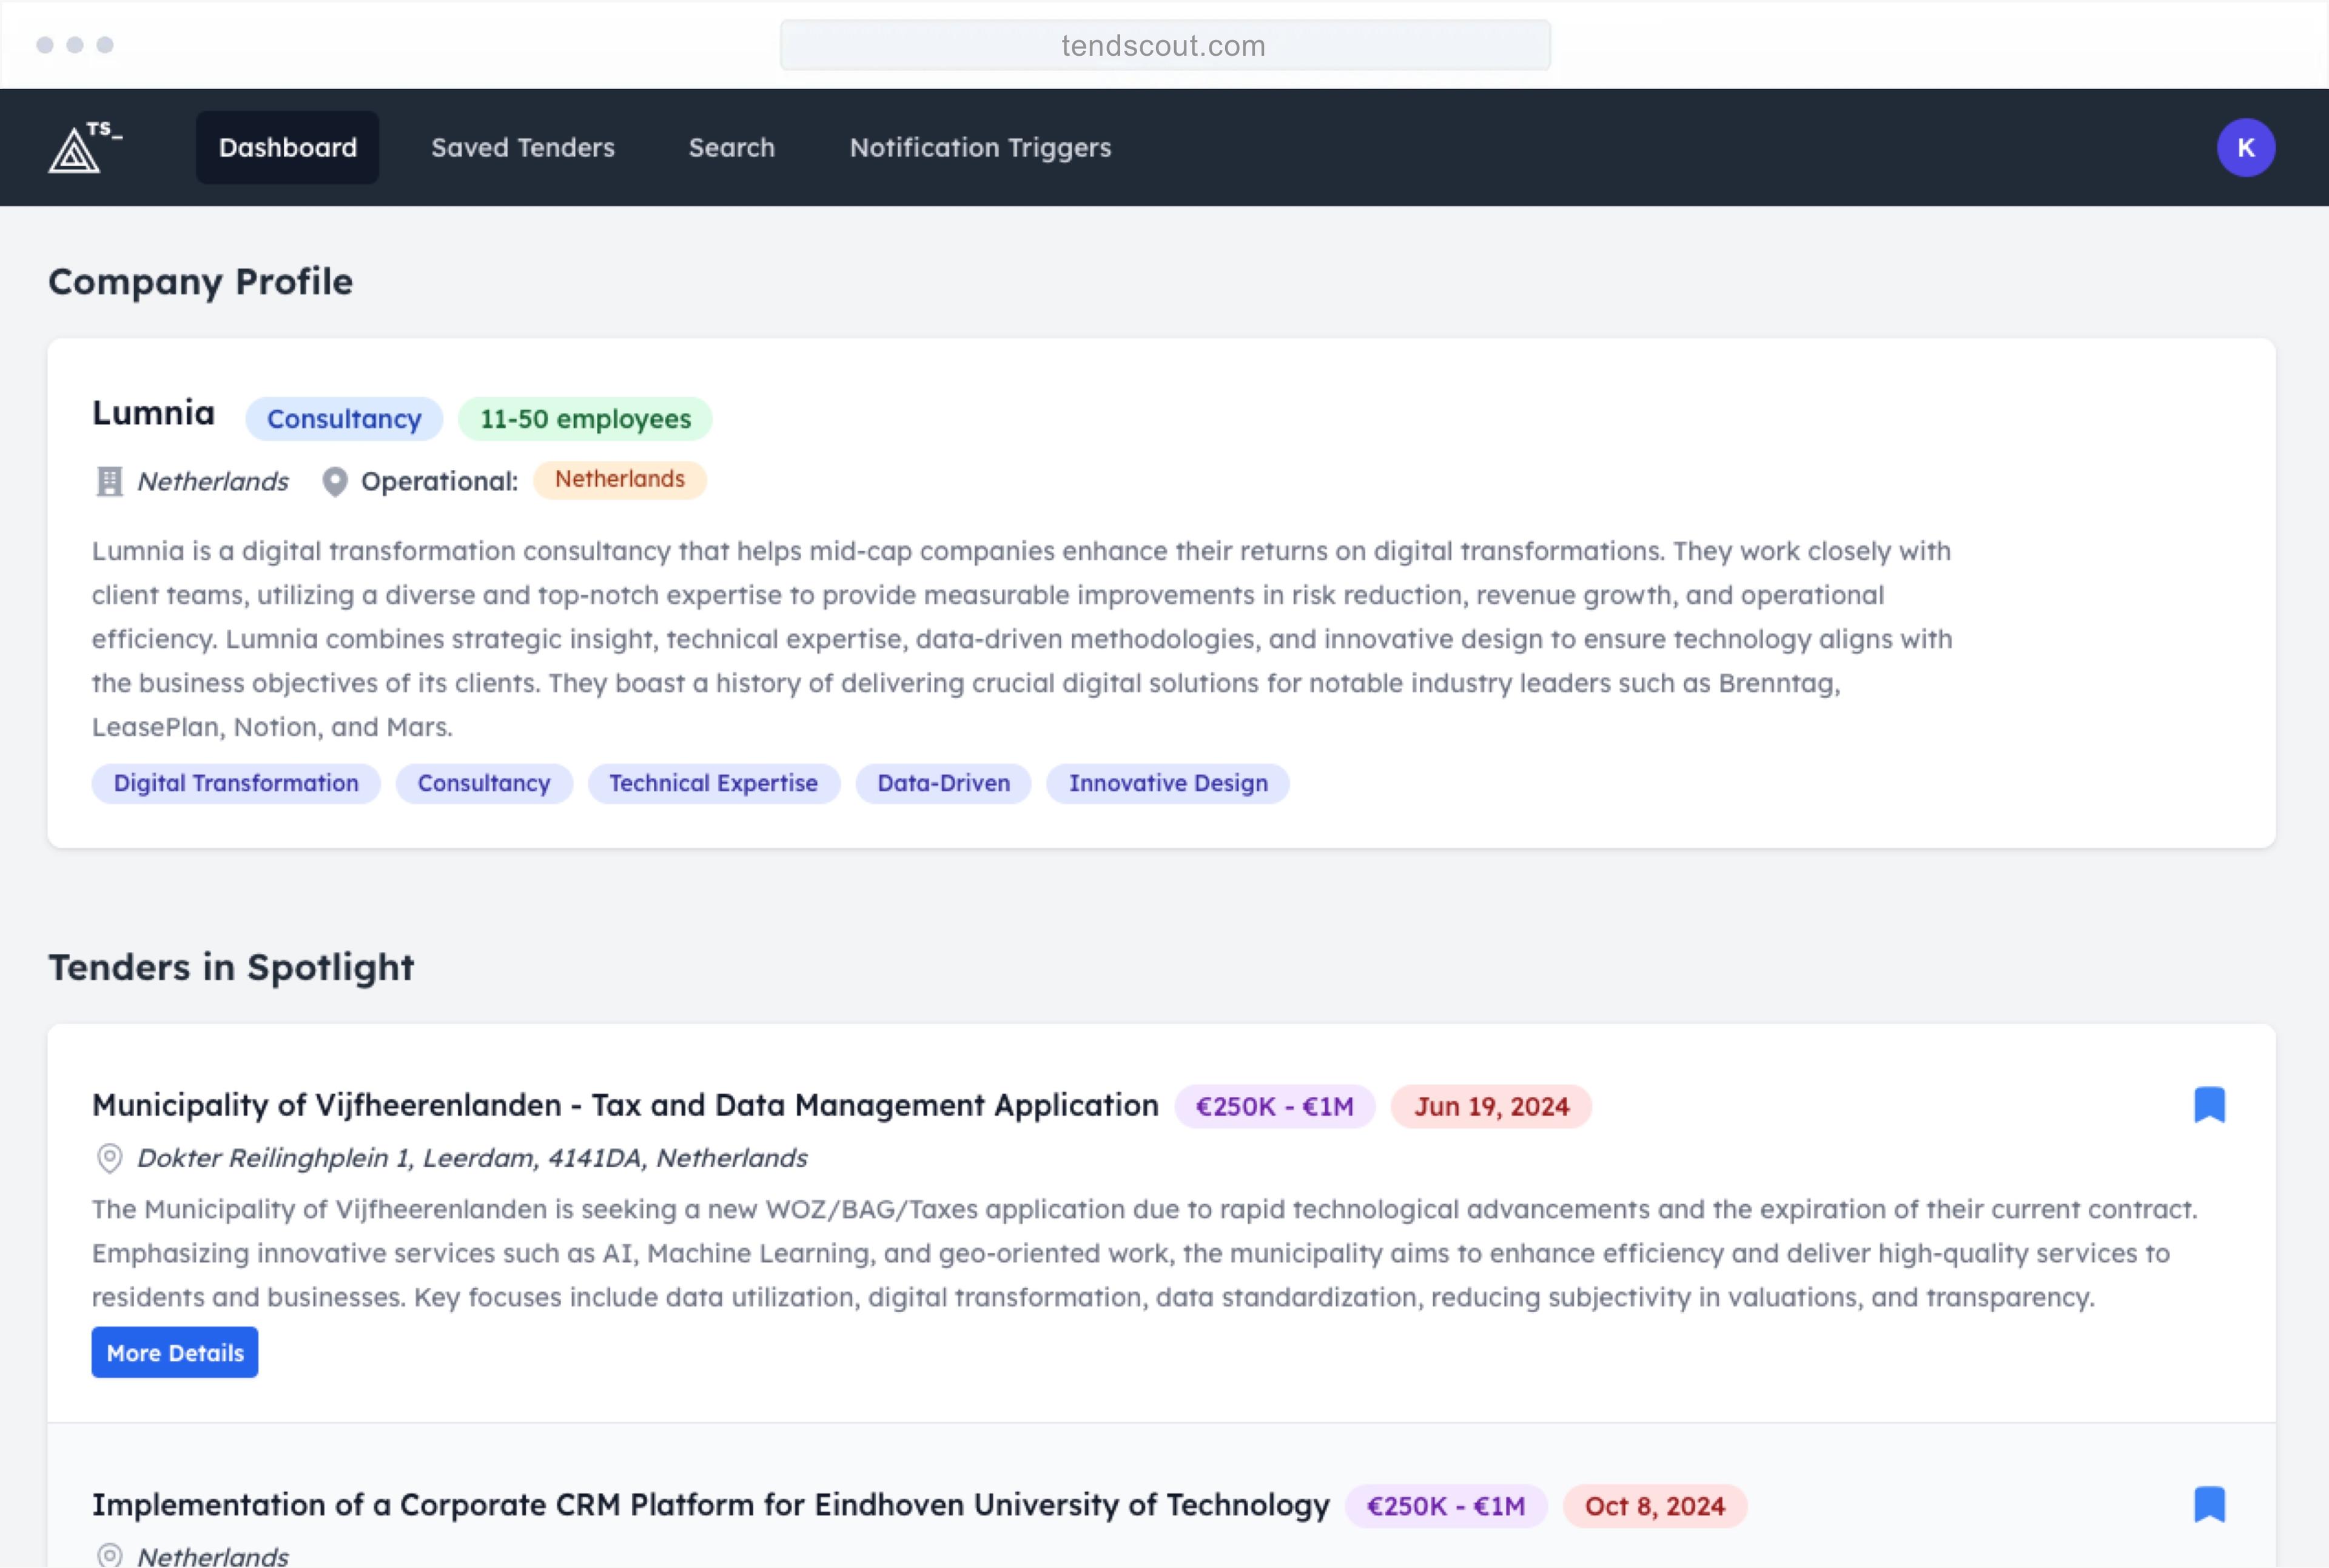Toggle bookmark on Vijfheerenlanden tender
This screenshot has height=1568, width=2329.
click(2209, 1105)
